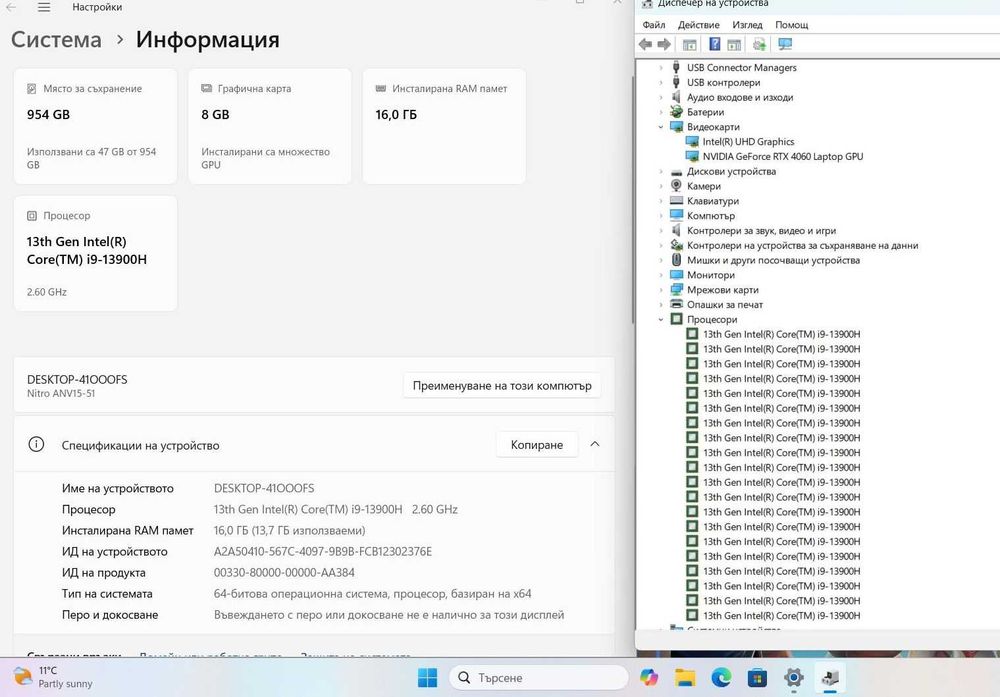
Task: Click DESKTOP-41OOOFS name in specs row
Action: [x=264, y=488]
